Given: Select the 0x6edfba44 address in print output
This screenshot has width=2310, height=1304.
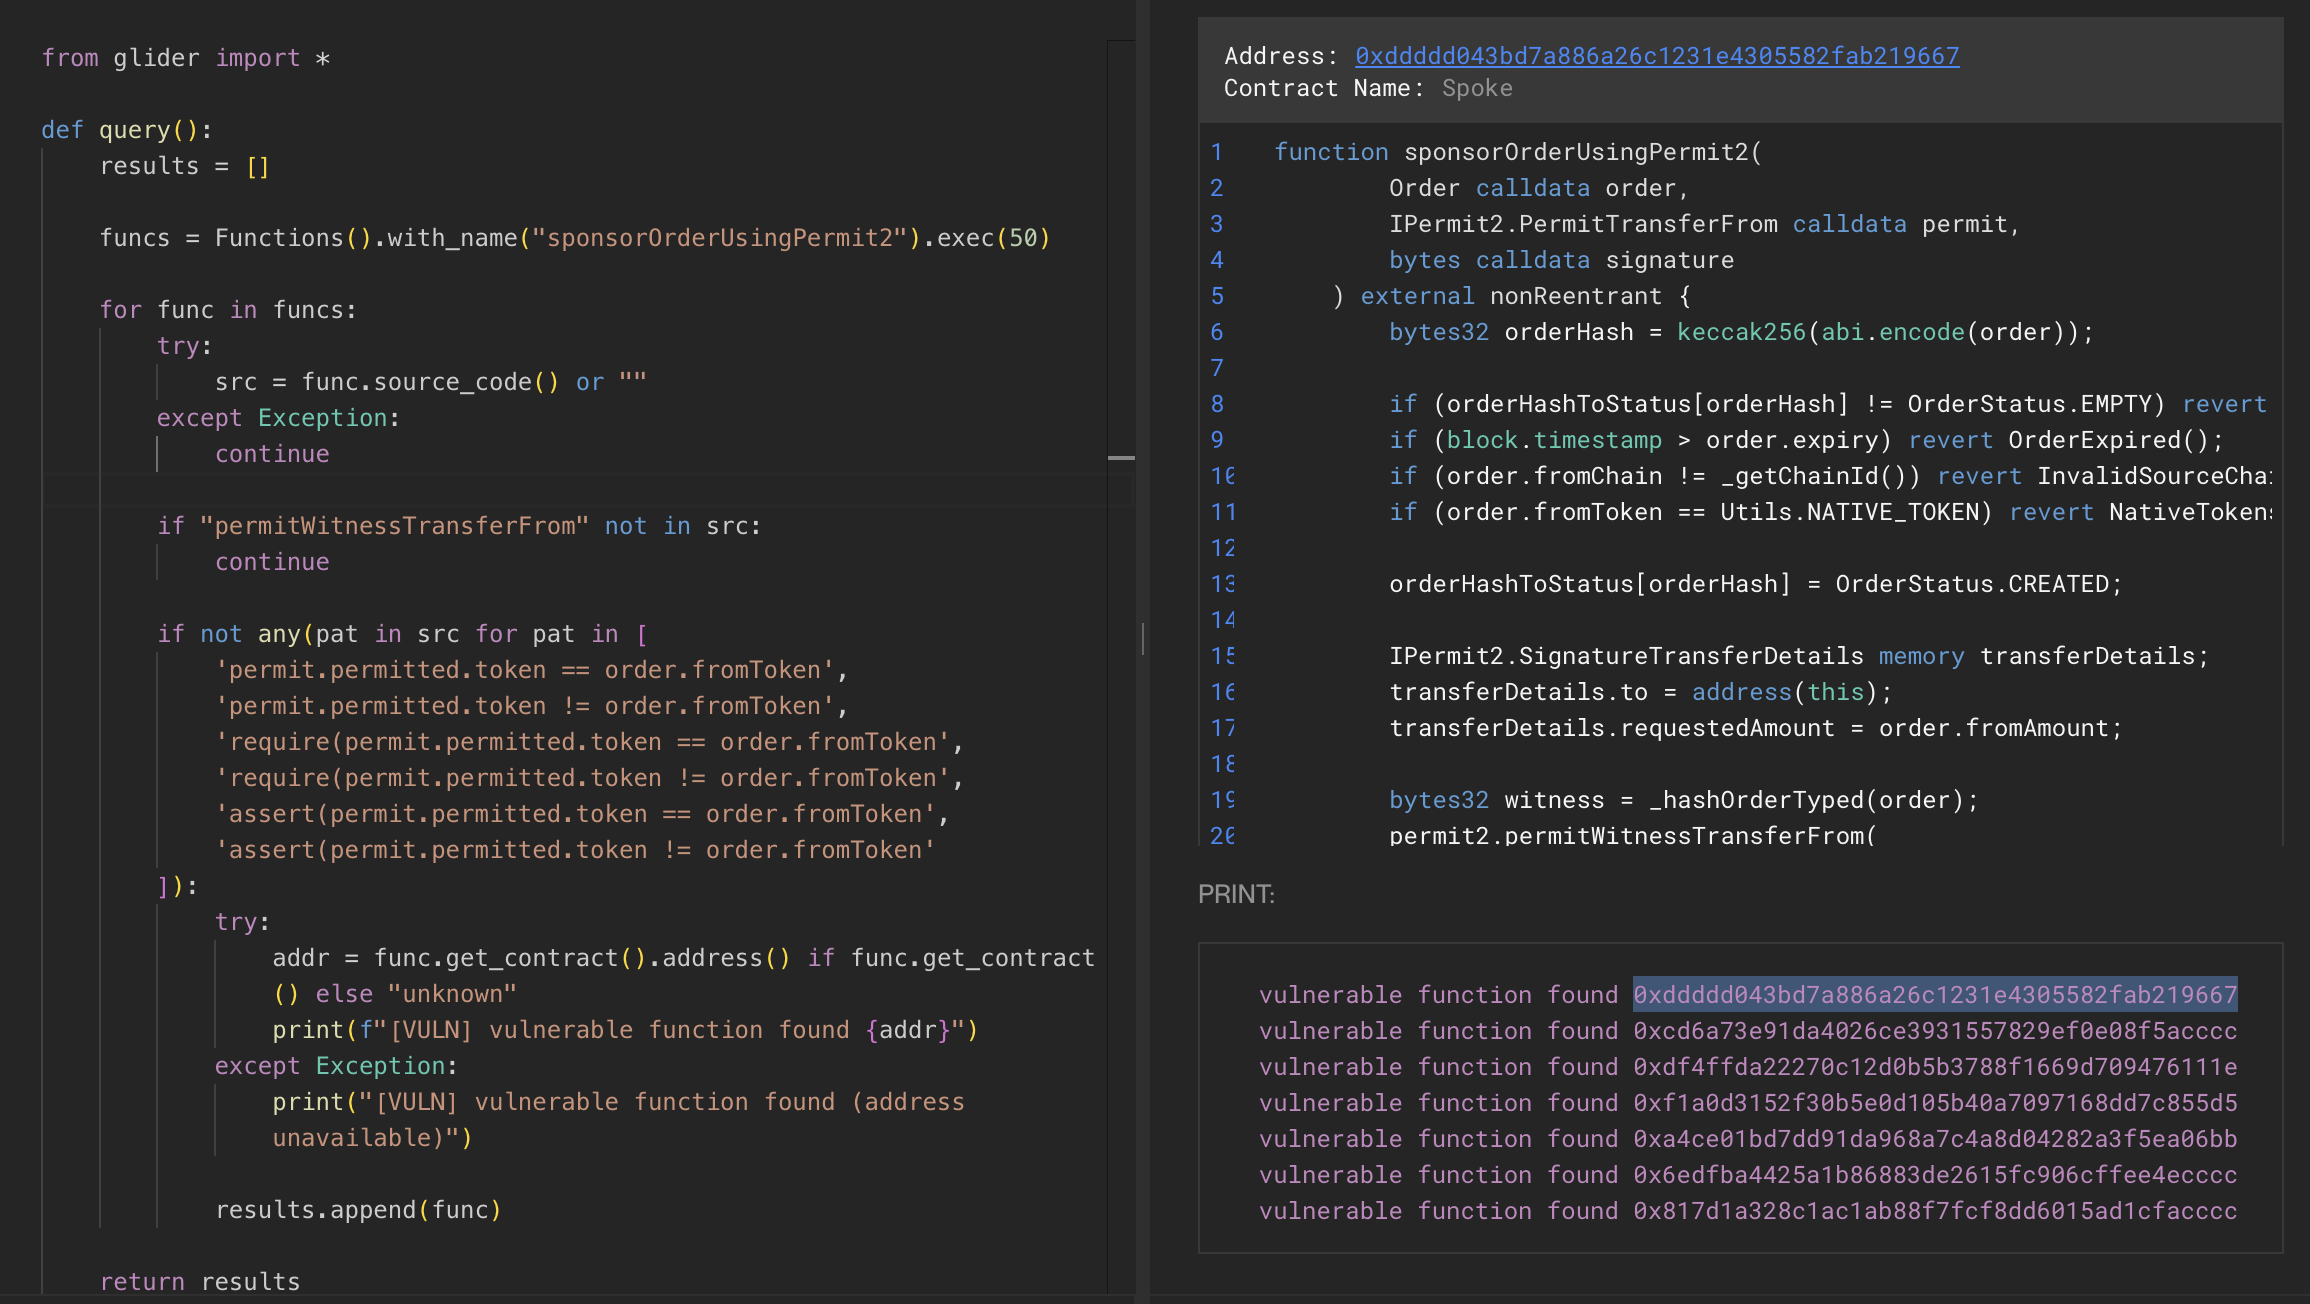Looking at the screenshot, I should (x=1934, y=1175).
